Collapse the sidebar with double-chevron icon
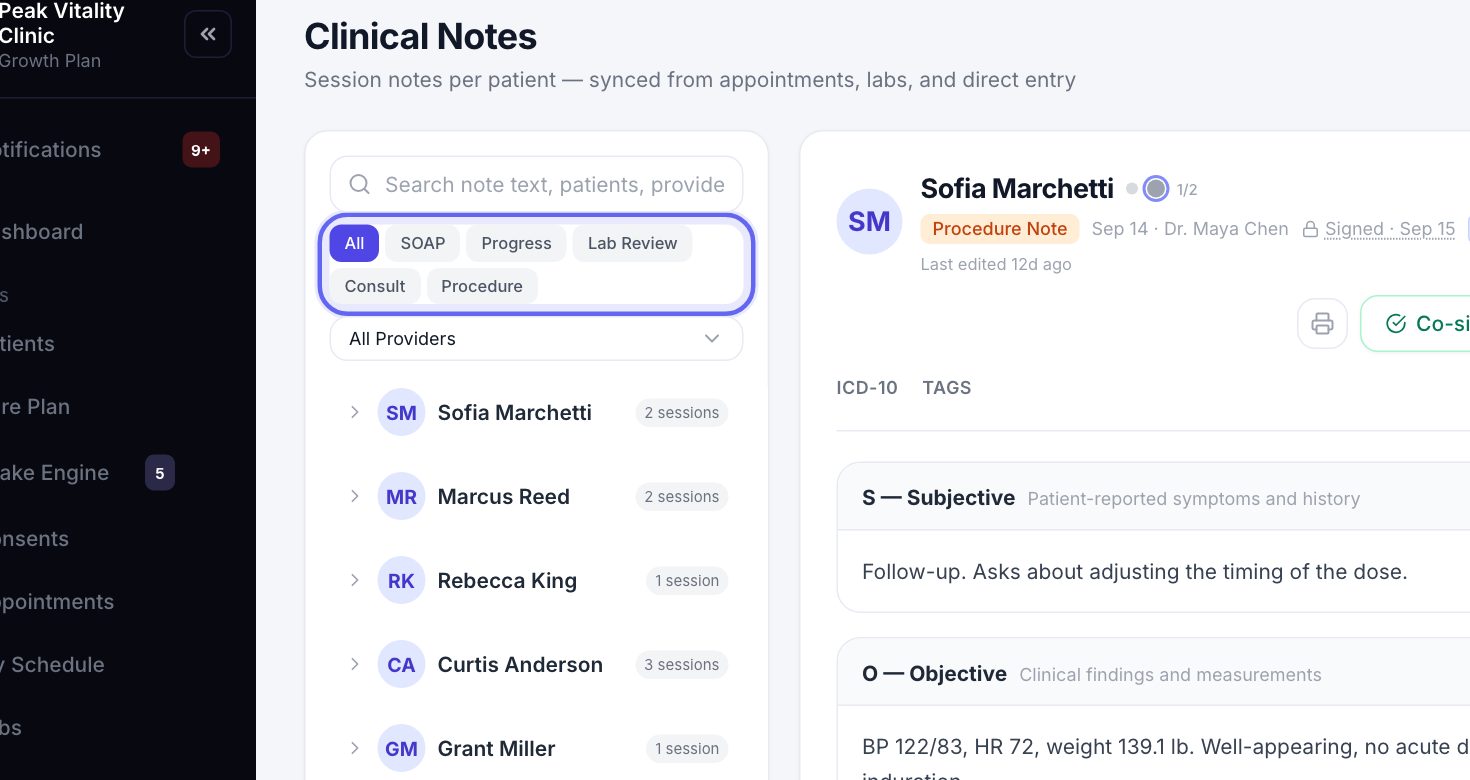The height and width of the screenshot is (780, 1470). tap(208, 35)
